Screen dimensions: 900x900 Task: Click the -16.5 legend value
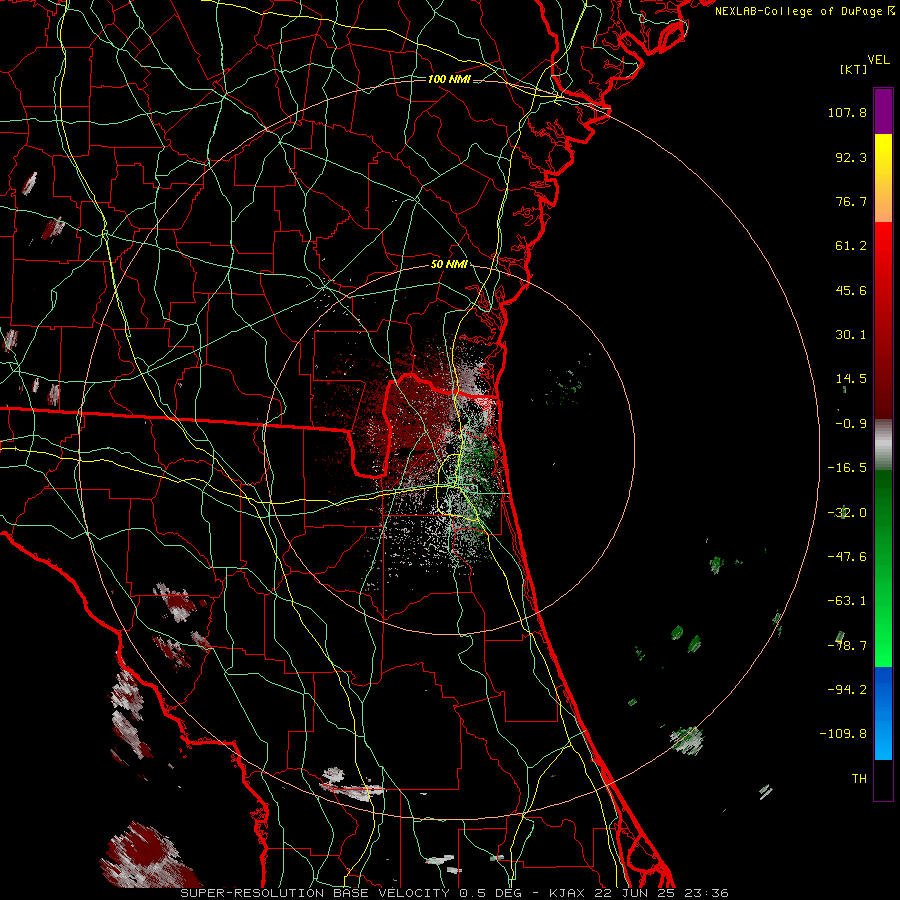tap(847, 468)
